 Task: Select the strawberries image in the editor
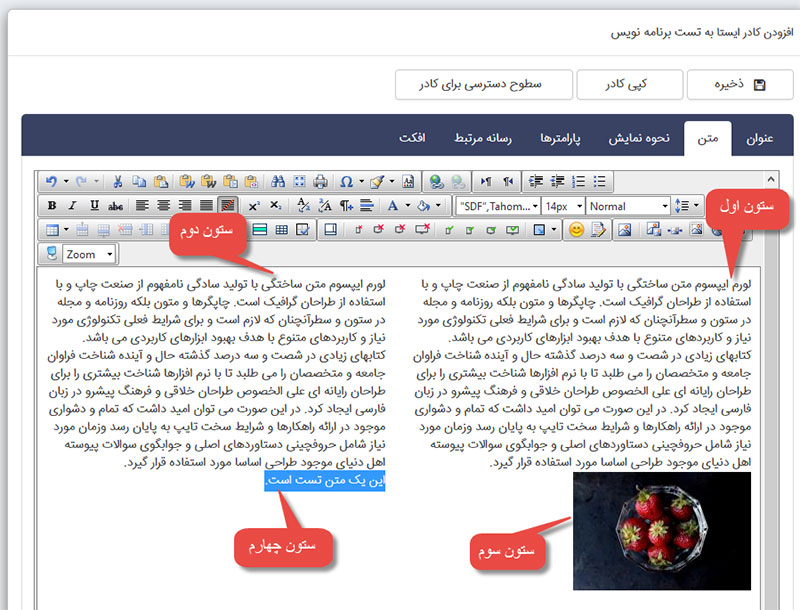(x=662, y=530)
